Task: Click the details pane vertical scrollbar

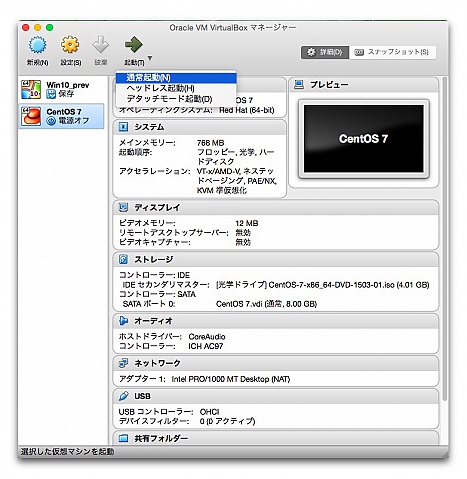Action: [444, 239]
